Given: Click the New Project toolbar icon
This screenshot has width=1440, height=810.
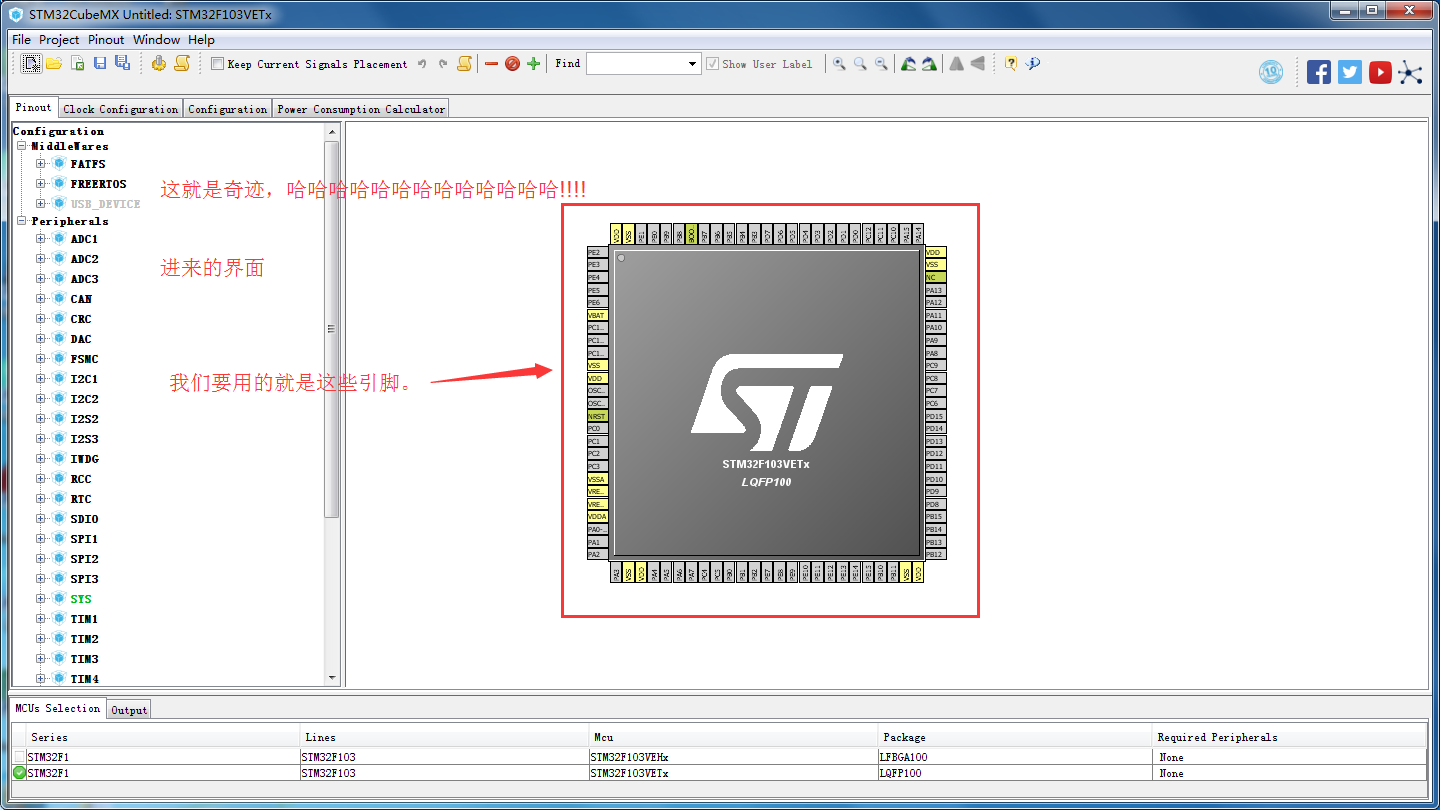Looking at the screenshot, I should (x=32, y=64).
